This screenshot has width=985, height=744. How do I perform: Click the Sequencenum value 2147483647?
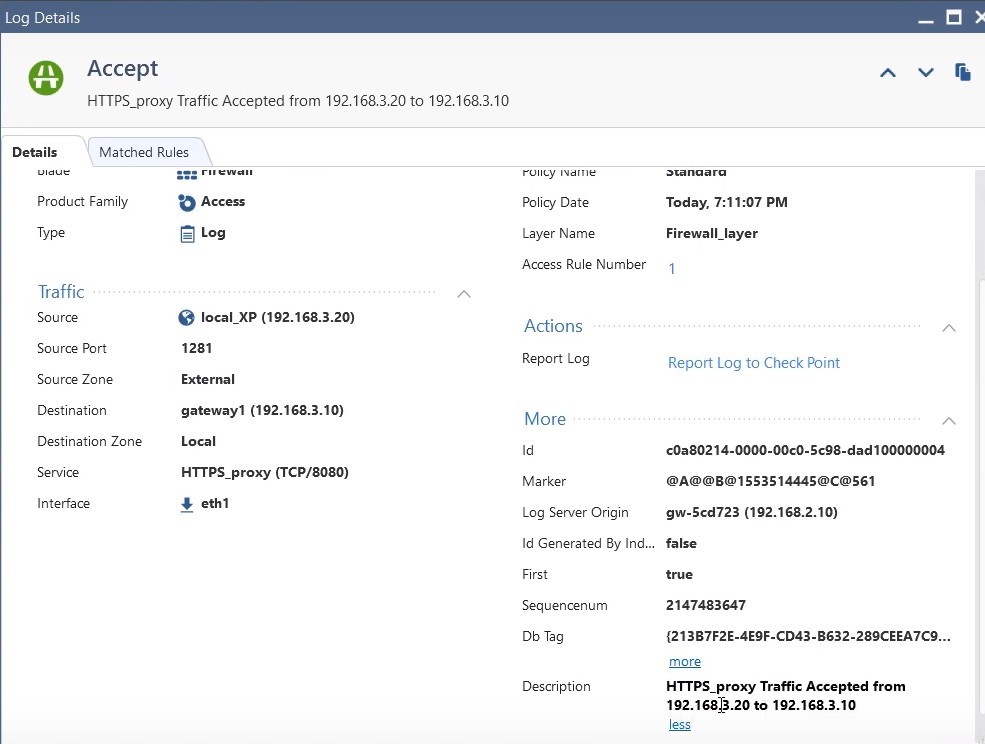[703, 605]
